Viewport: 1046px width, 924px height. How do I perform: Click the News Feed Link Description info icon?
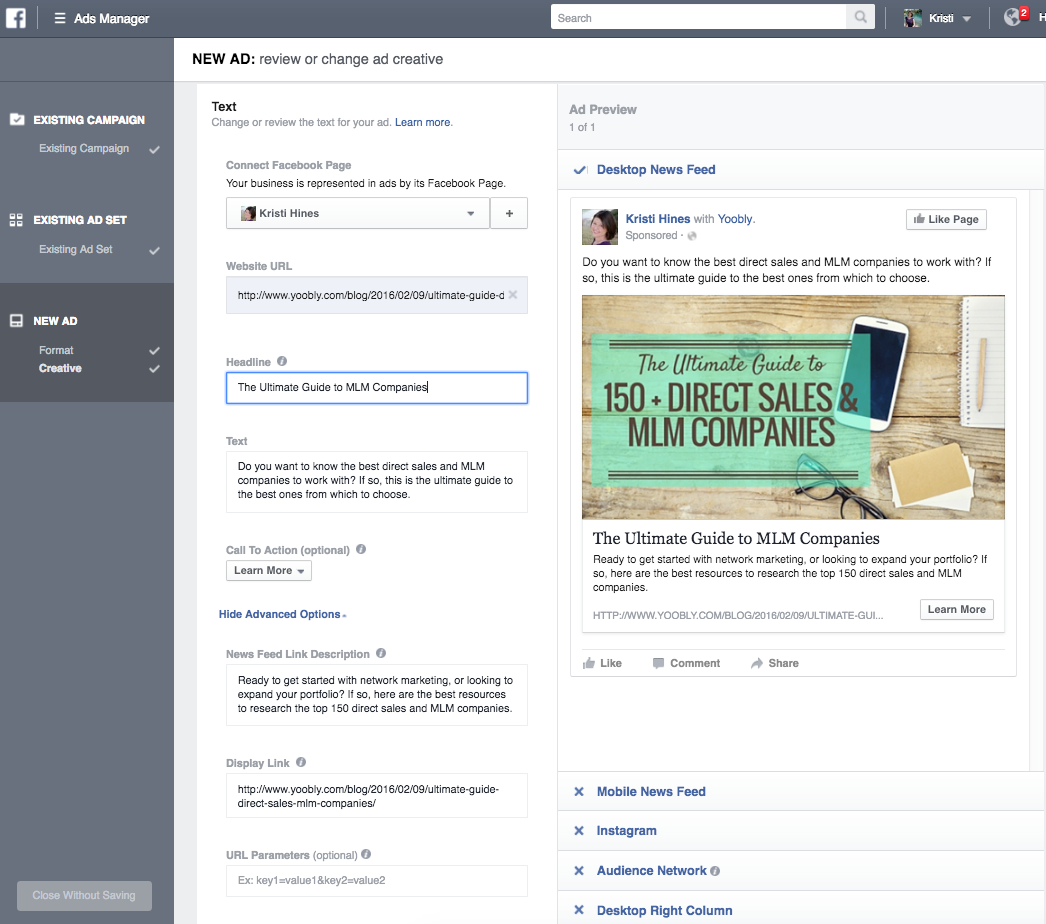[381, 653]
